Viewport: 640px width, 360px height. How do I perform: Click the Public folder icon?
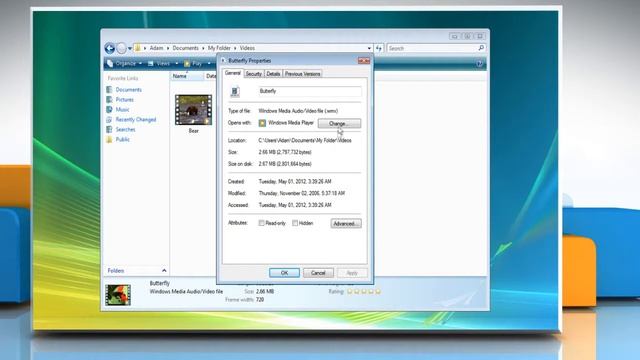(109, 140)
